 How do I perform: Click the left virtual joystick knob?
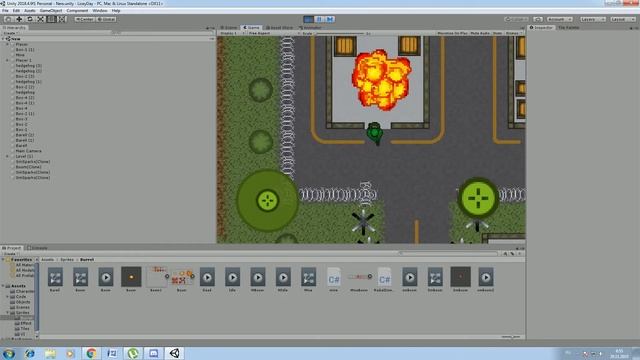click(268, 200)
